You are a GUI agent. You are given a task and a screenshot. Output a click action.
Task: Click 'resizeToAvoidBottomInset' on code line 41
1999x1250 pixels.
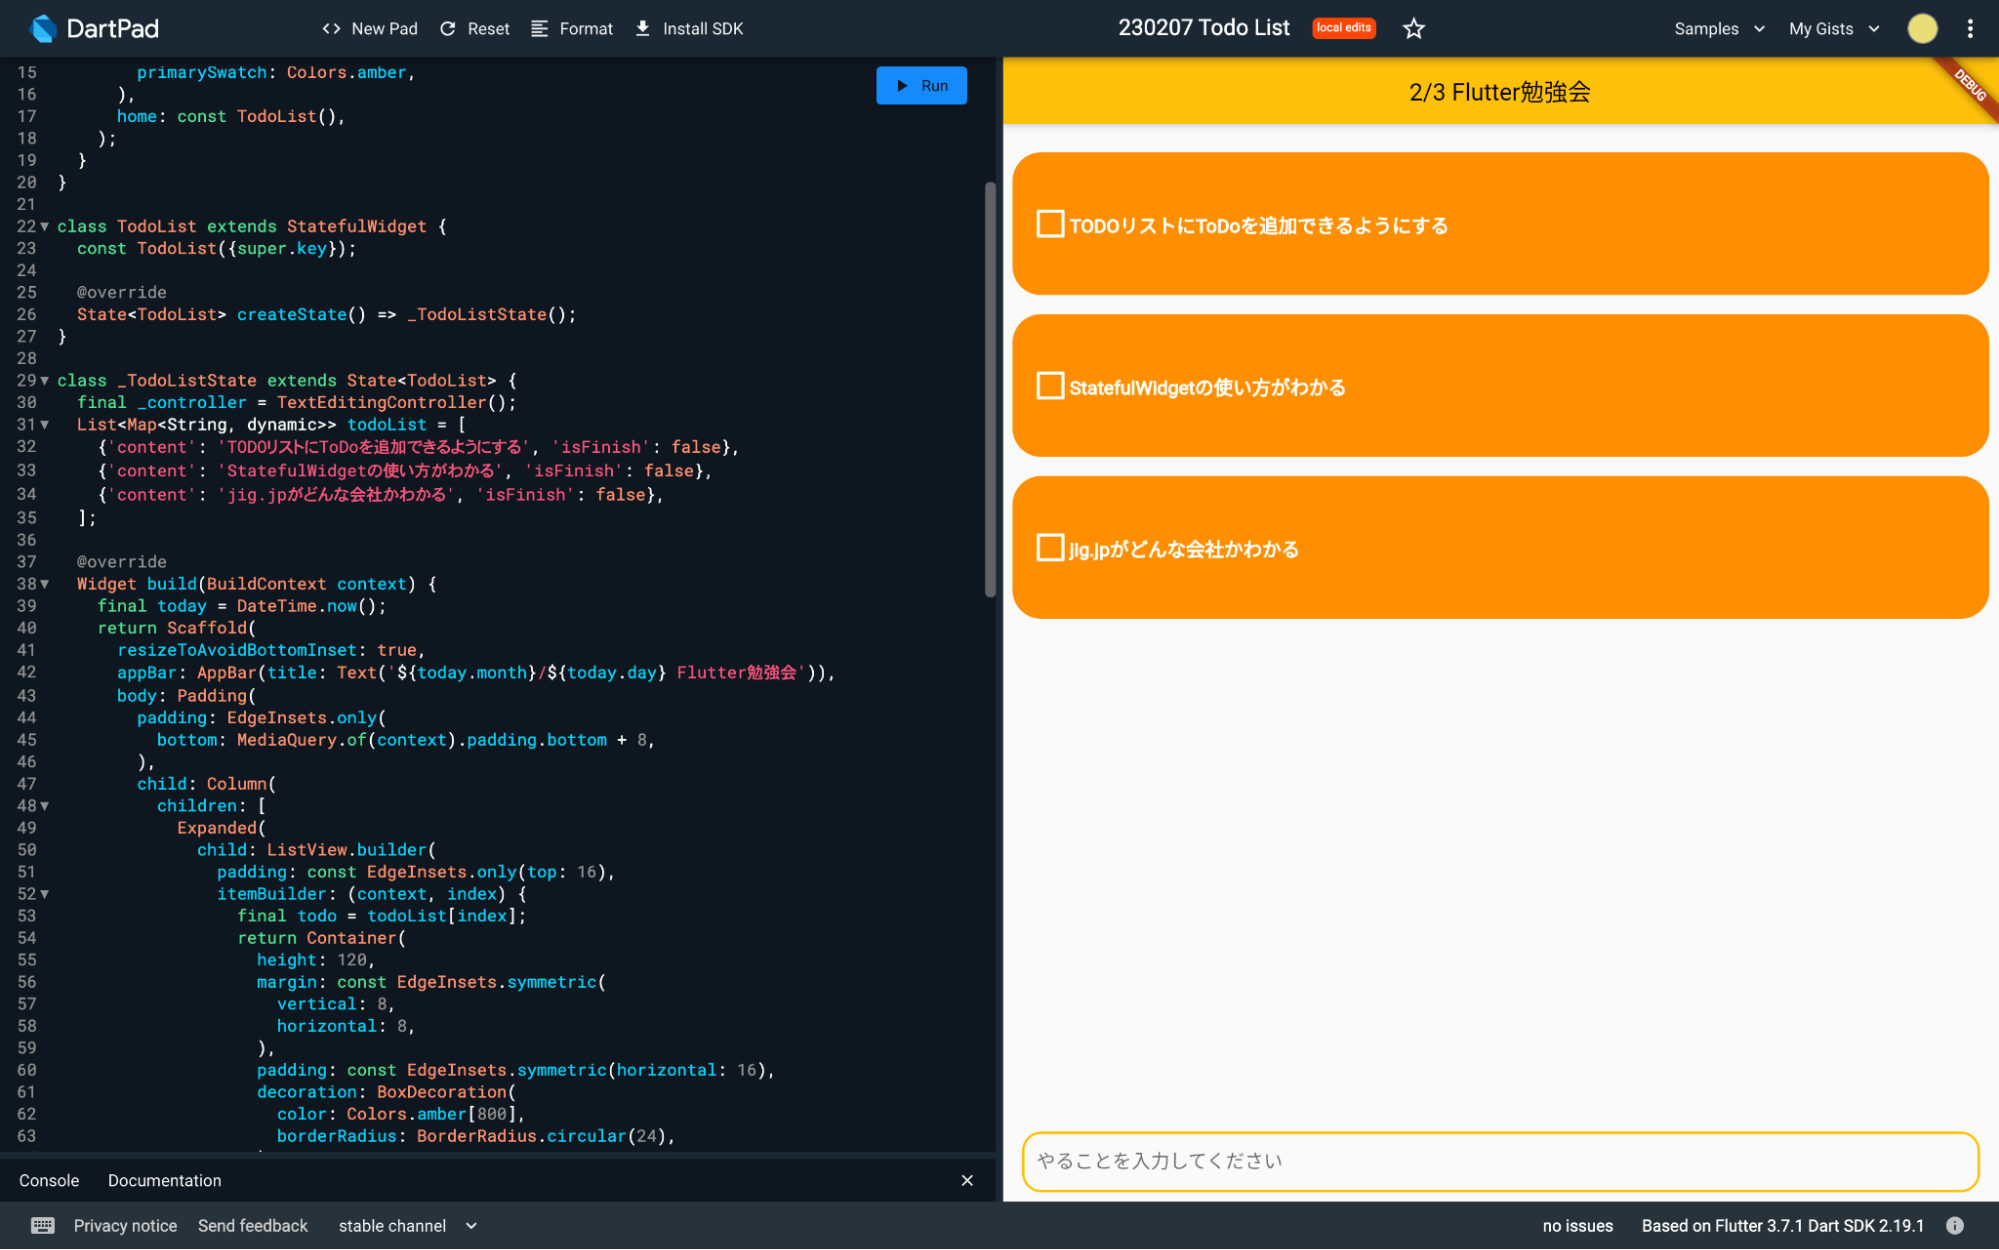pyautogui.click(x=236, y=651)
